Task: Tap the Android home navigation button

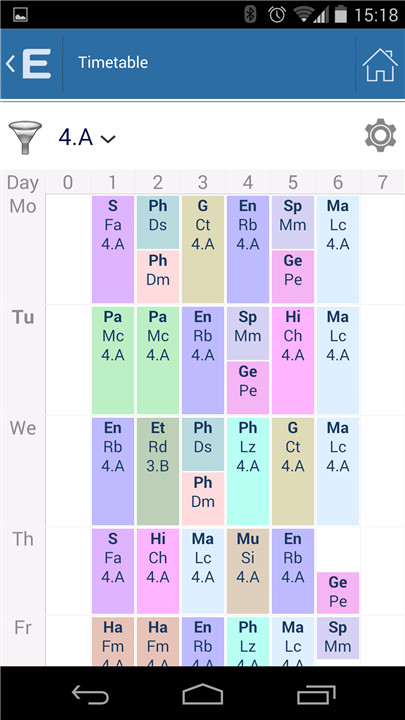Action: (202, 693)
